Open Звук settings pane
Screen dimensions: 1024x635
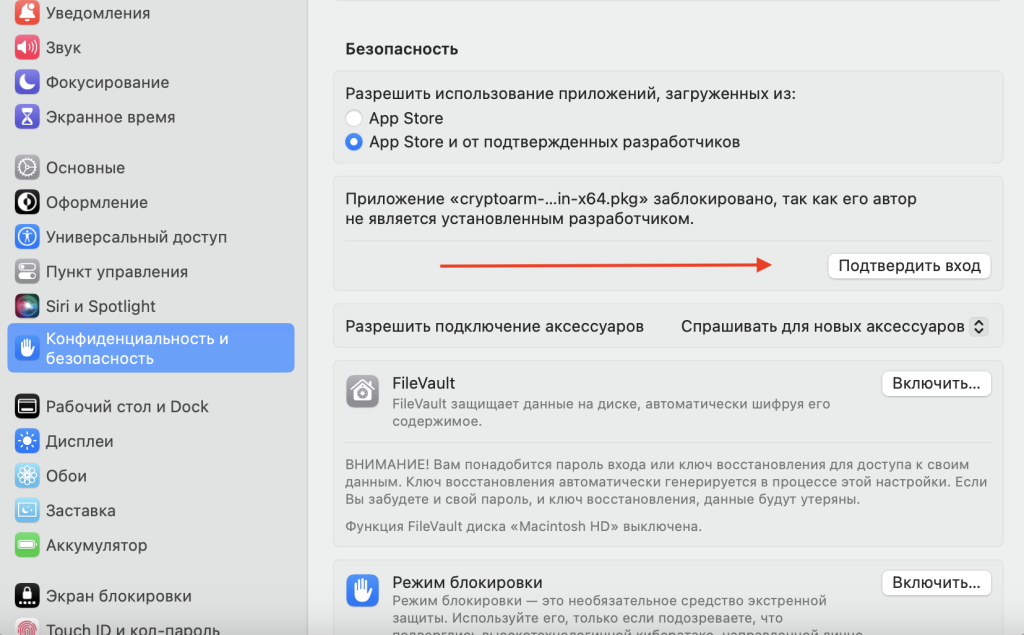(x=151, y=47)
